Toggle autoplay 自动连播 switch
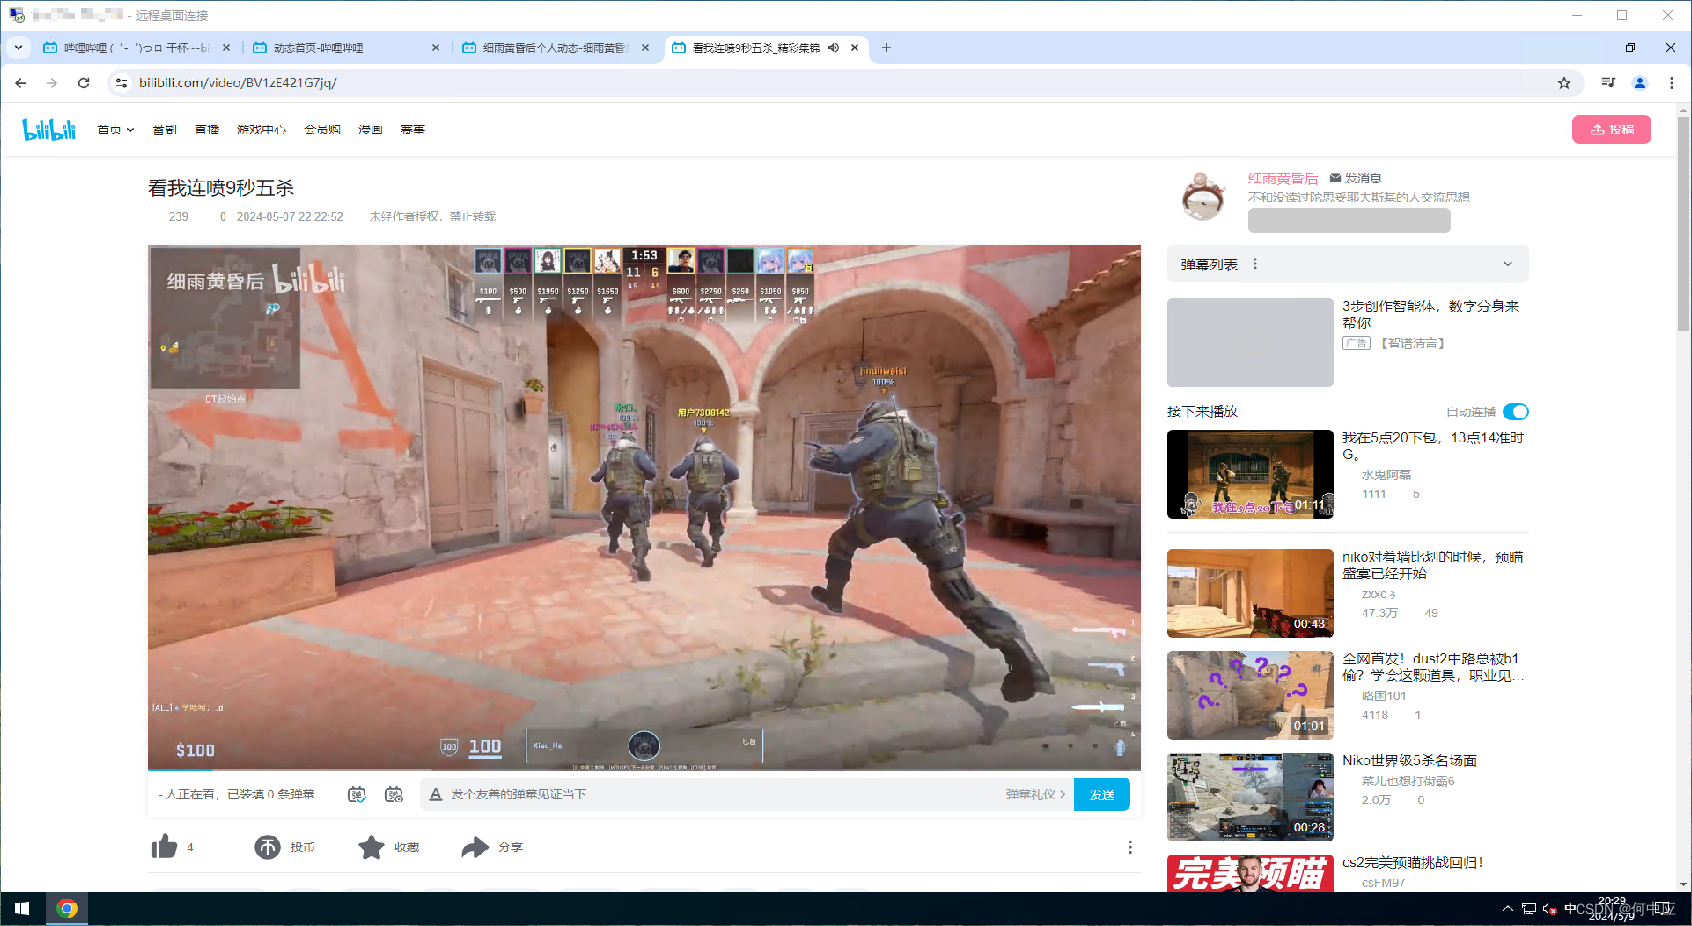 (x=1516, y=412)
